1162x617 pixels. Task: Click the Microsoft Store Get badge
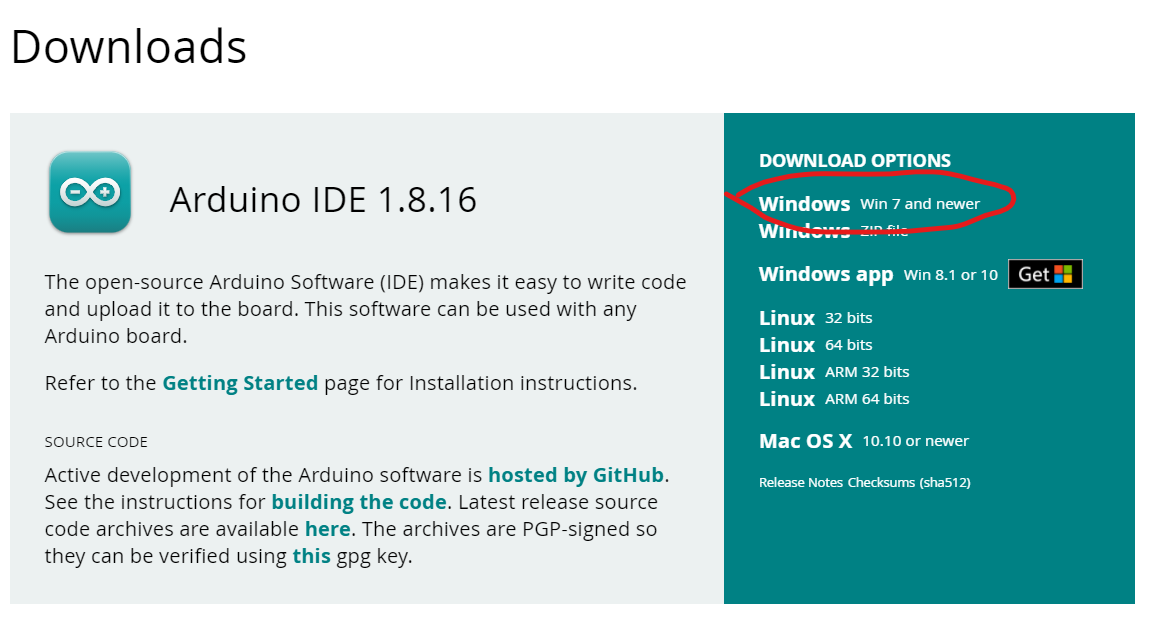pos(1044,274)
